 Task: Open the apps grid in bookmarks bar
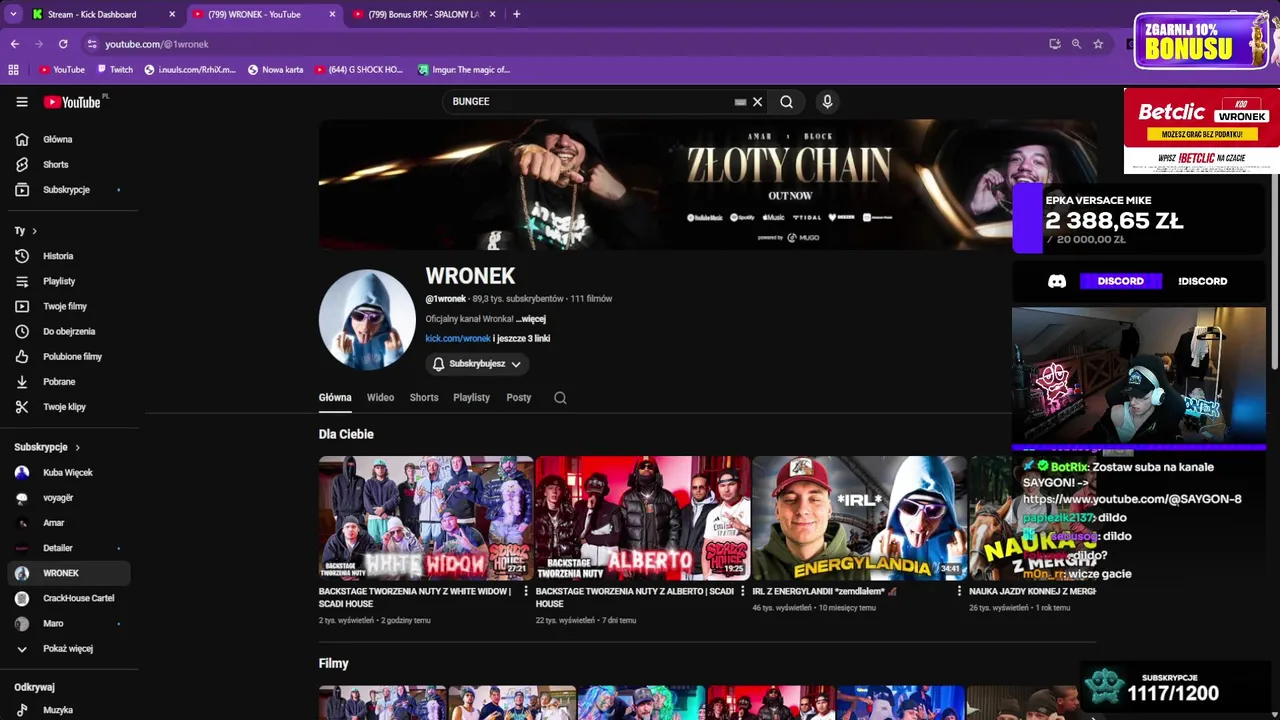click(13, 70)
